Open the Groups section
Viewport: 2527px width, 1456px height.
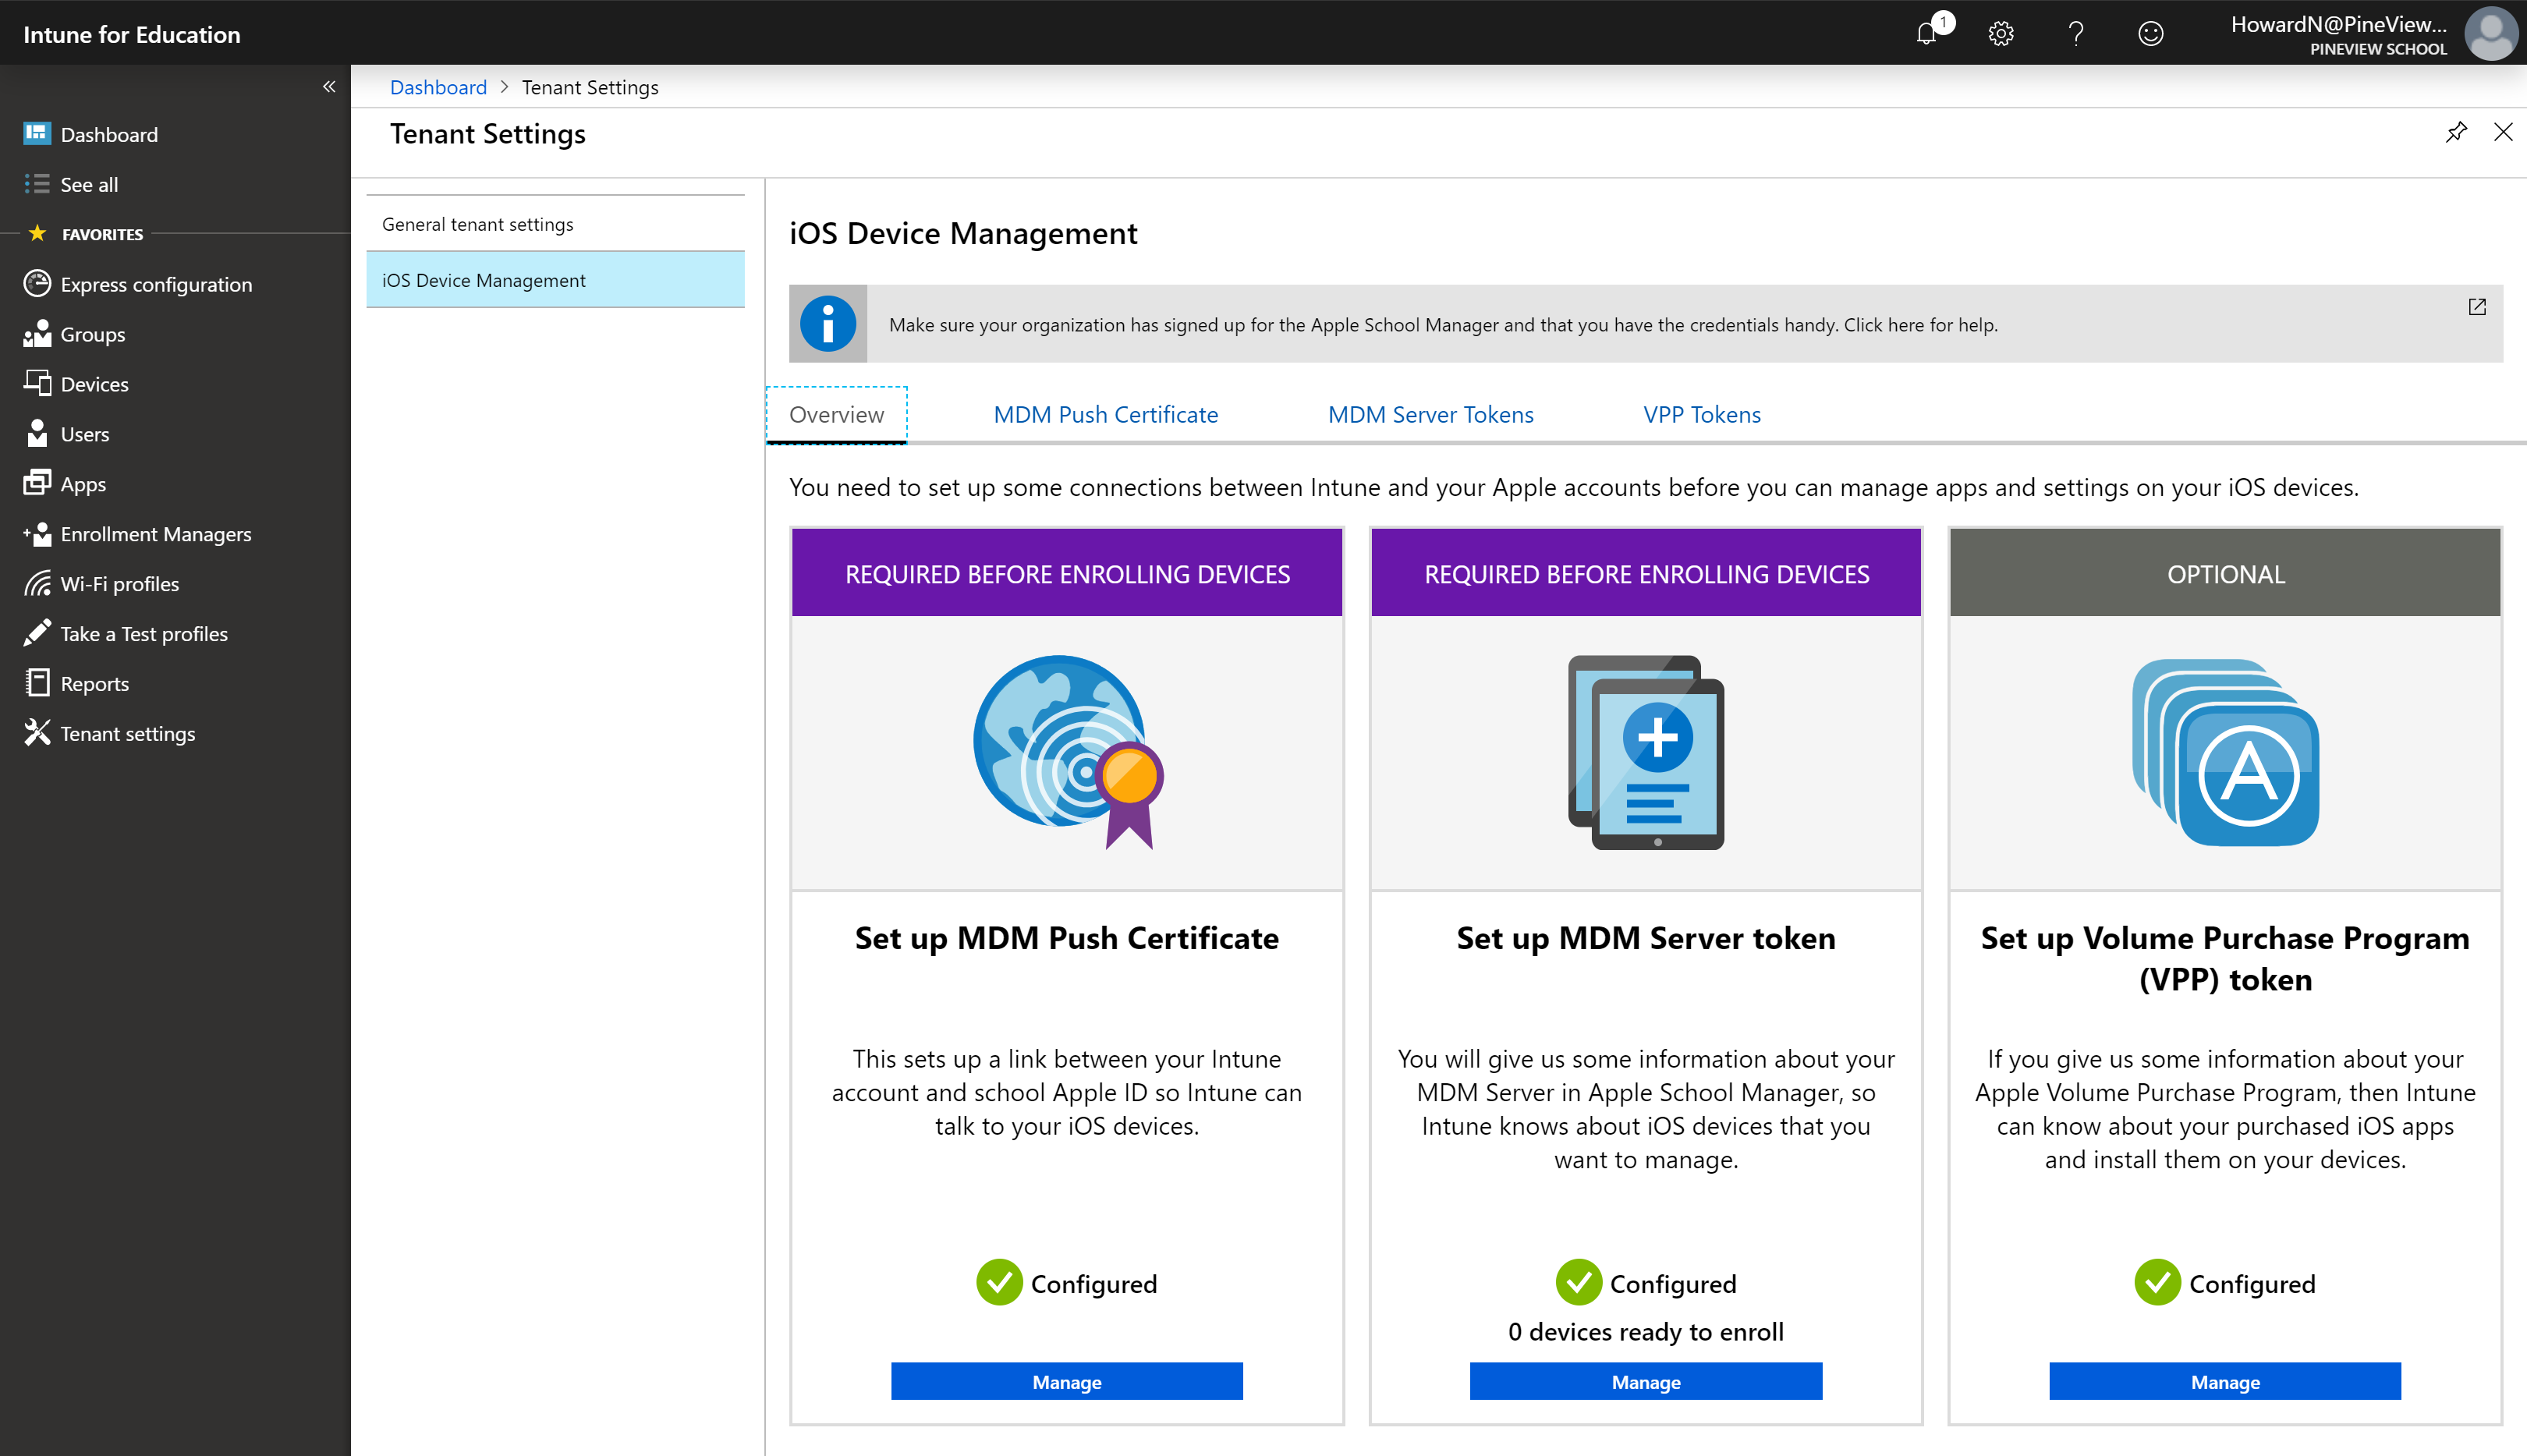93,334
